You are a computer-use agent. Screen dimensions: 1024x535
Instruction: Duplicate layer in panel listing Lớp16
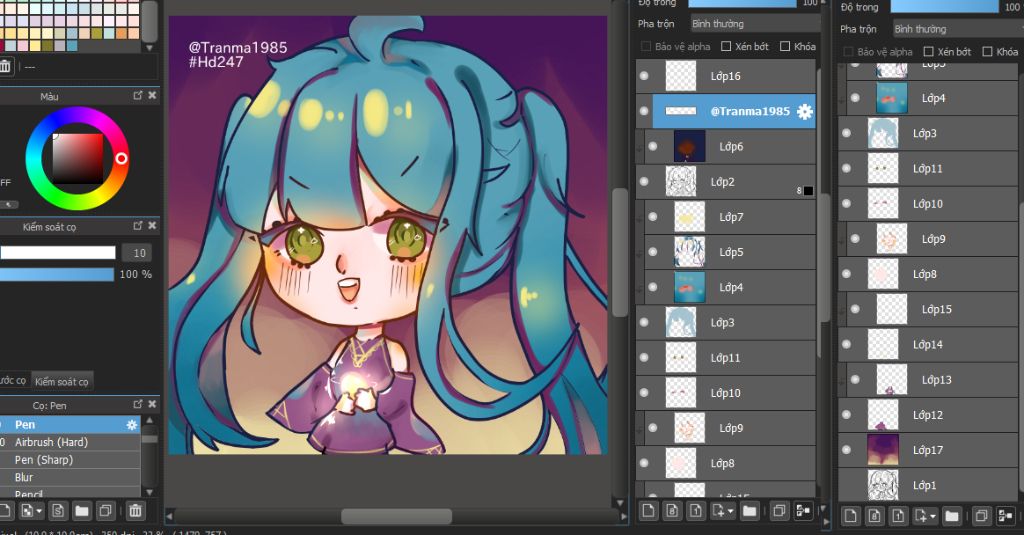[779, 511]
